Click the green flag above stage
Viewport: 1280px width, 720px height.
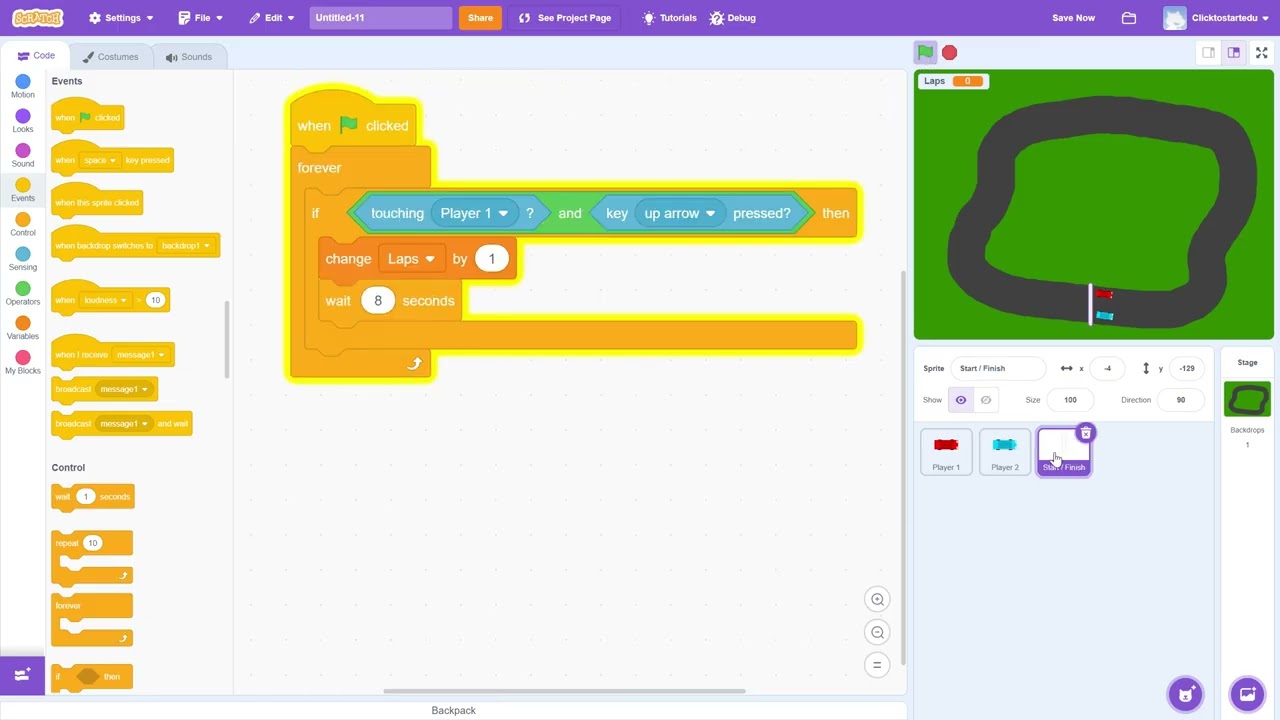pos(925,52)
